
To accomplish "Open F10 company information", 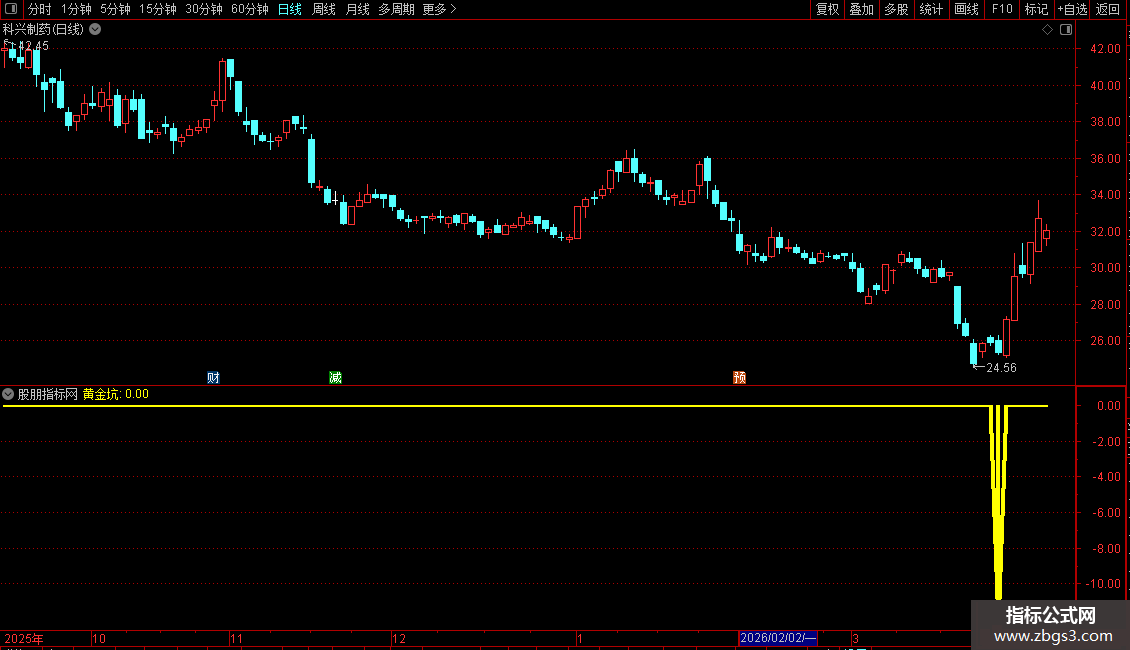I will 1002,9.
